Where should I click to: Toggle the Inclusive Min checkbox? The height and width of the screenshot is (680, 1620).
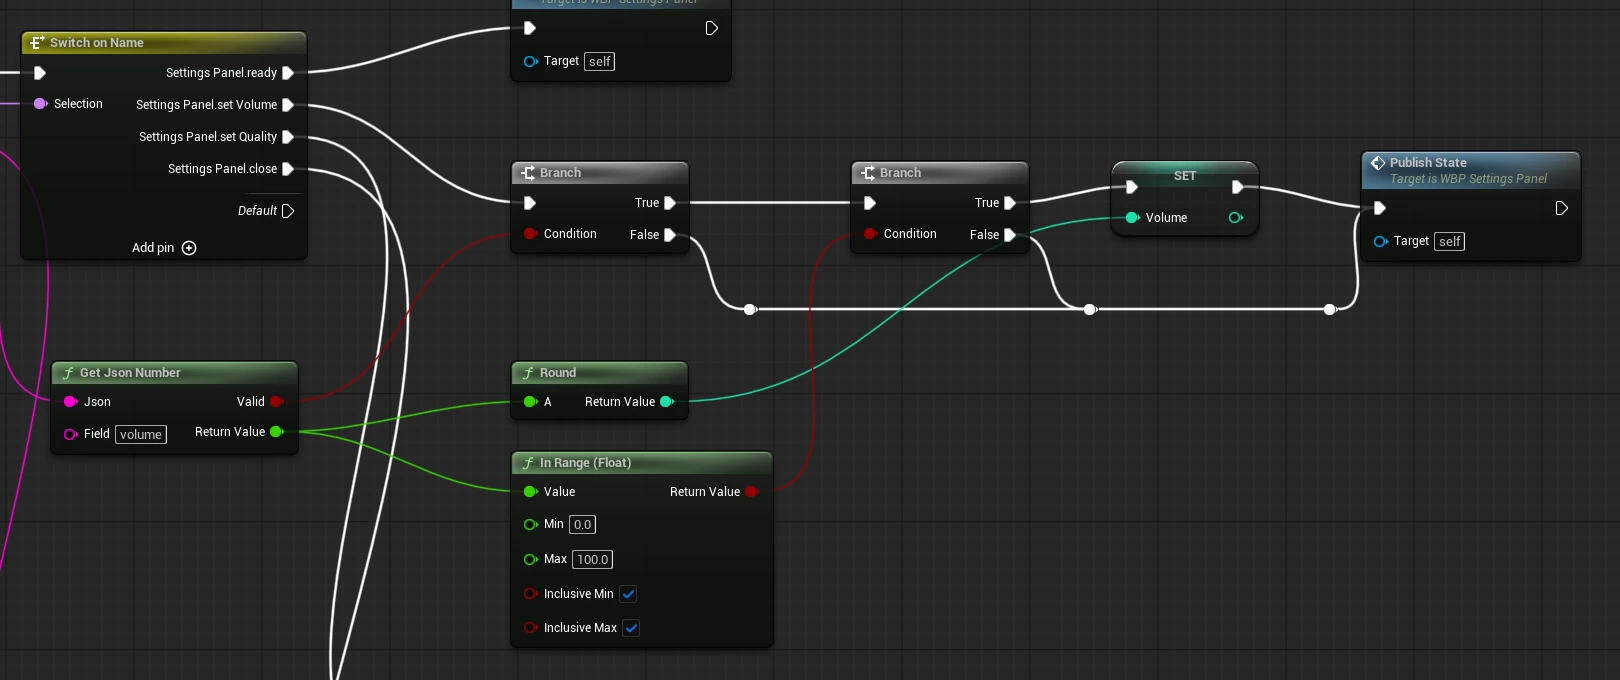coord(628,594)
